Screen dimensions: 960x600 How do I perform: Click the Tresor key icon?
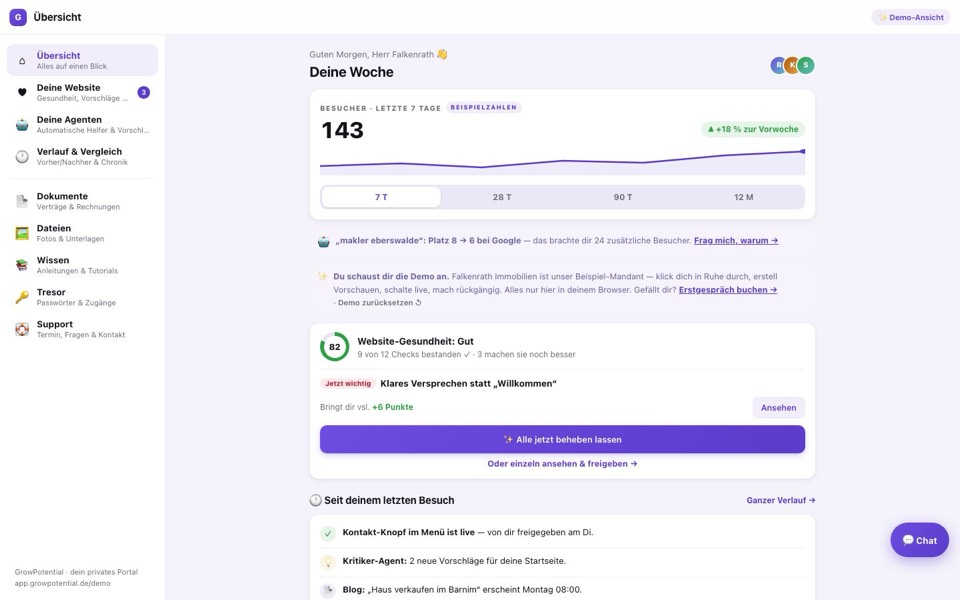tap(22, 297)
